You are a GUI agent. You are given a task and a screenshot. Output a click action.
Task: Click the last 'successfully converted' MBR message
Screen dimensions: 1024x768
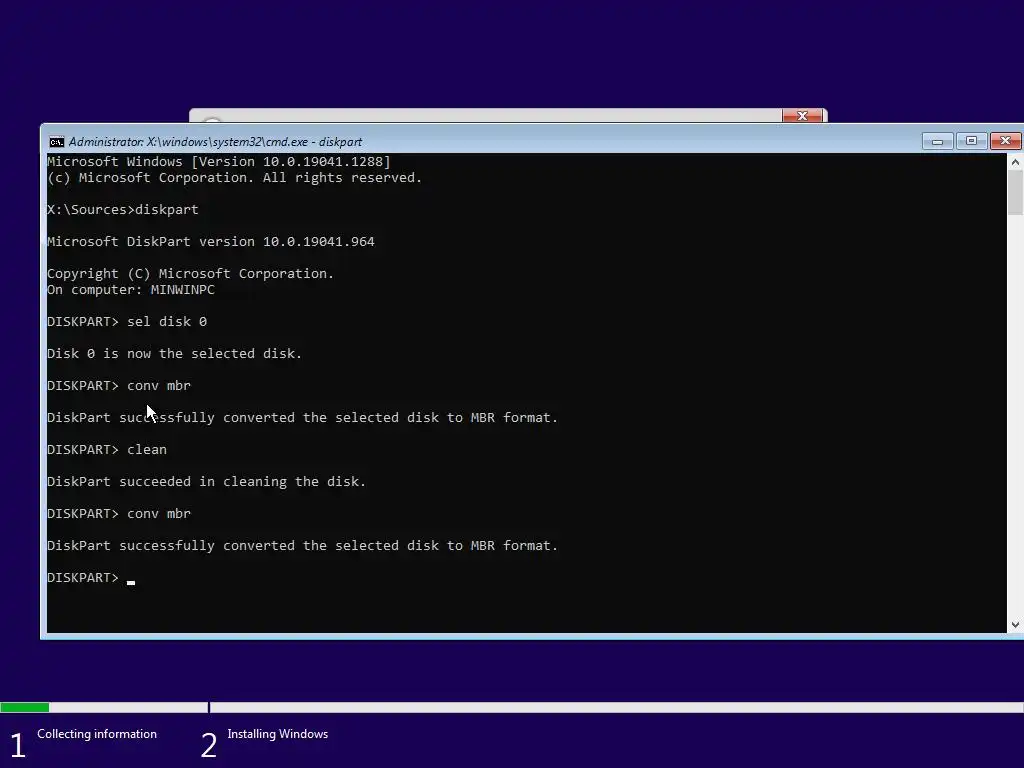click(302, 545)
